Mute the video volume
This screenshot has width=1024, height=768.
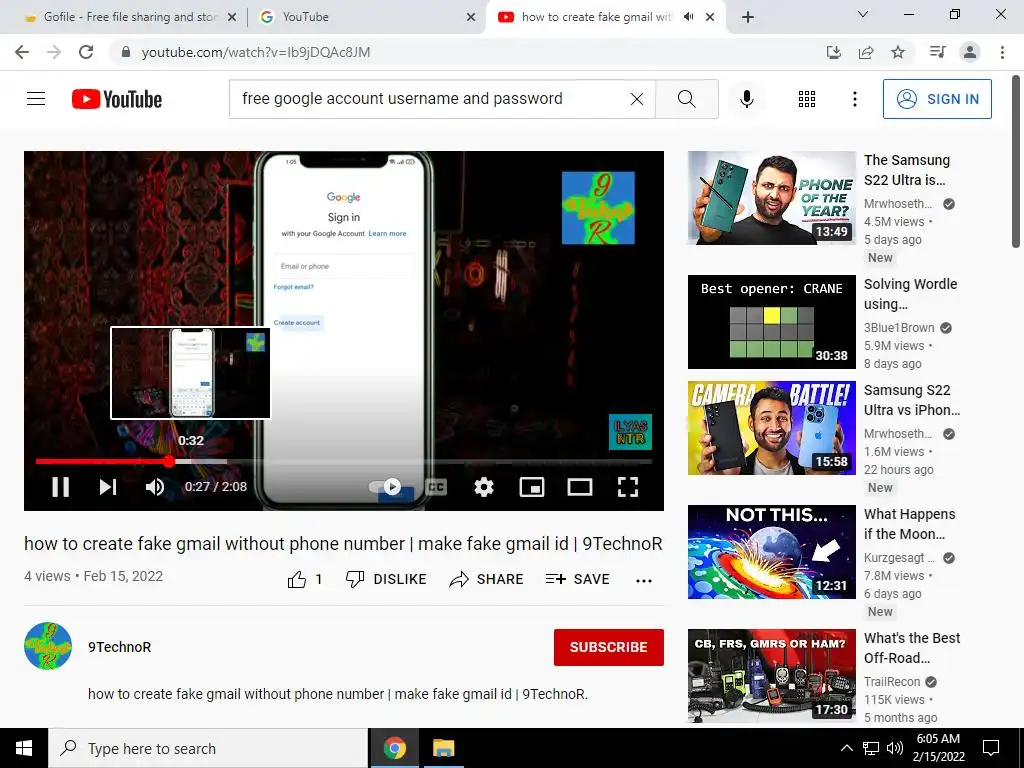(155, 487)
